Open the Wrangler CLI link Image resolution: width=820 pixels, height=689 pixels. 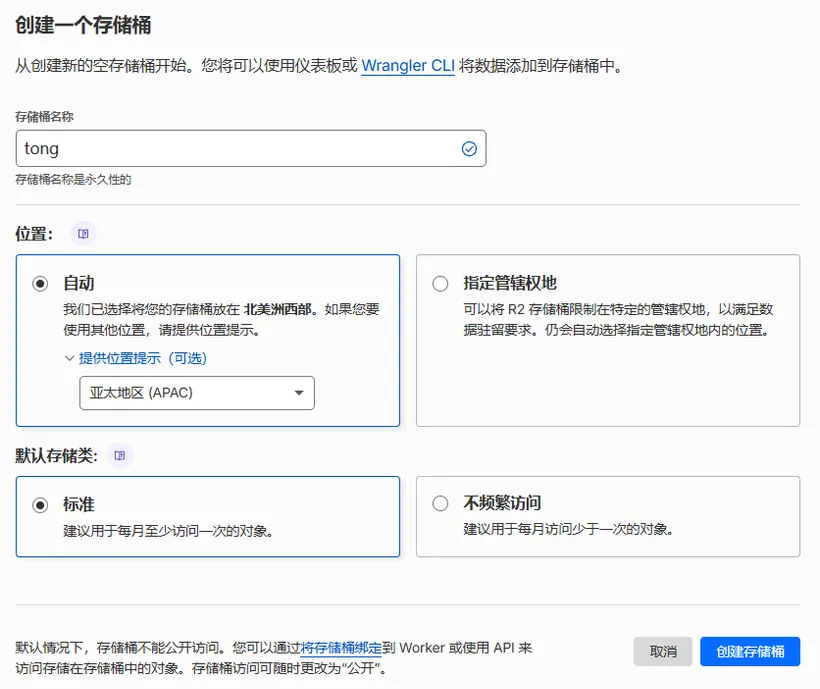click(x=408, y=66)
